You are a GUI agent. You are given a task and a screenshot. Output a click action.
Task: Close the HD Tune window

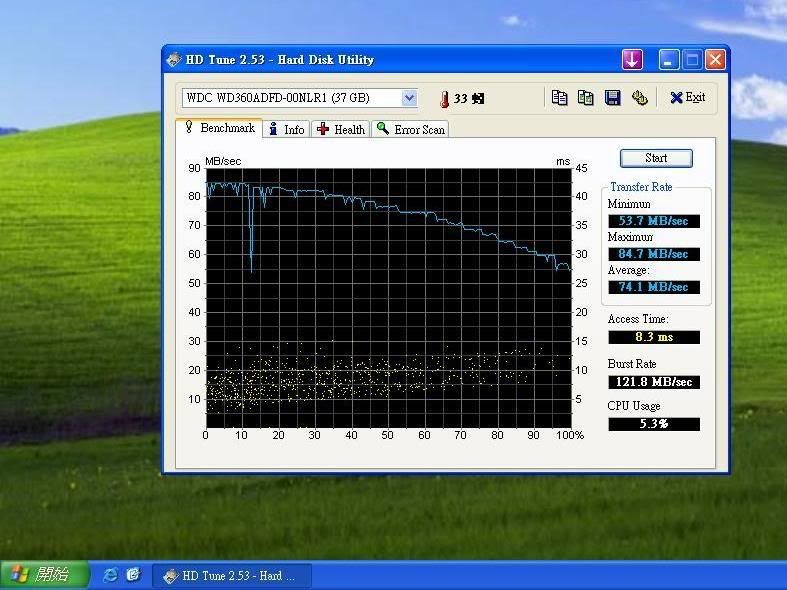pyautogui.click(x=715, y=60)
